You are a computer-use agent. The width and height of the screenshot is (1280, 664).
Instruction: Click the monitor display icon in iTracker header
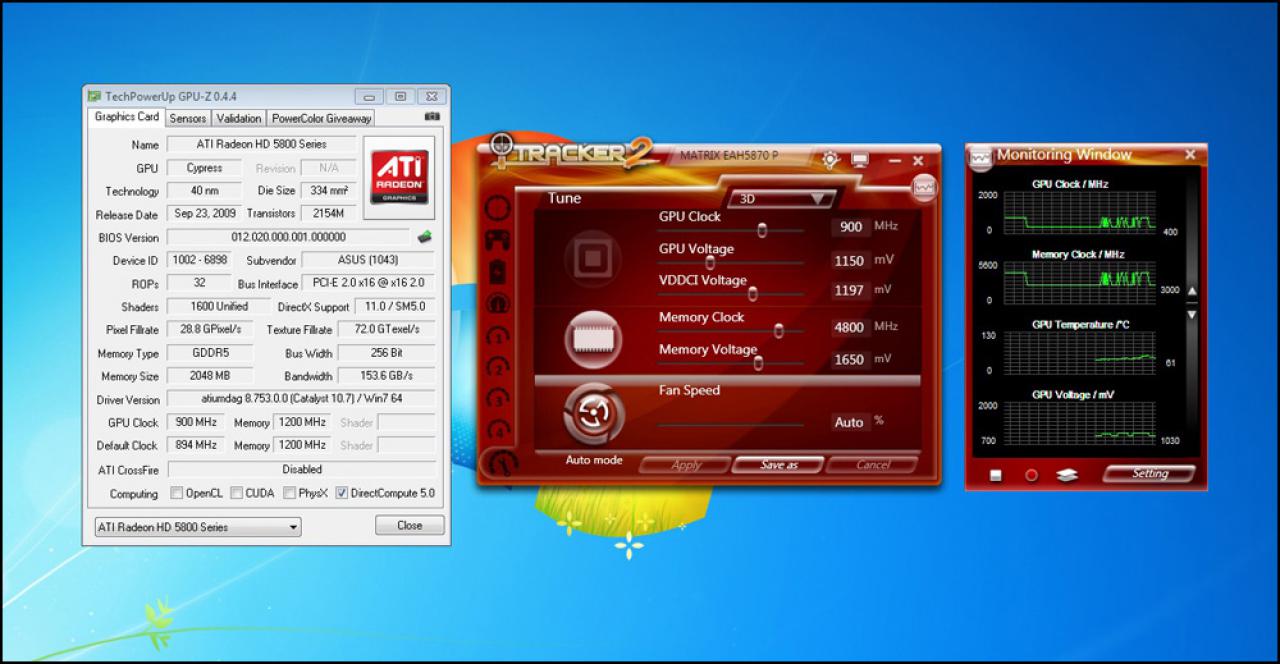point(860,159)
